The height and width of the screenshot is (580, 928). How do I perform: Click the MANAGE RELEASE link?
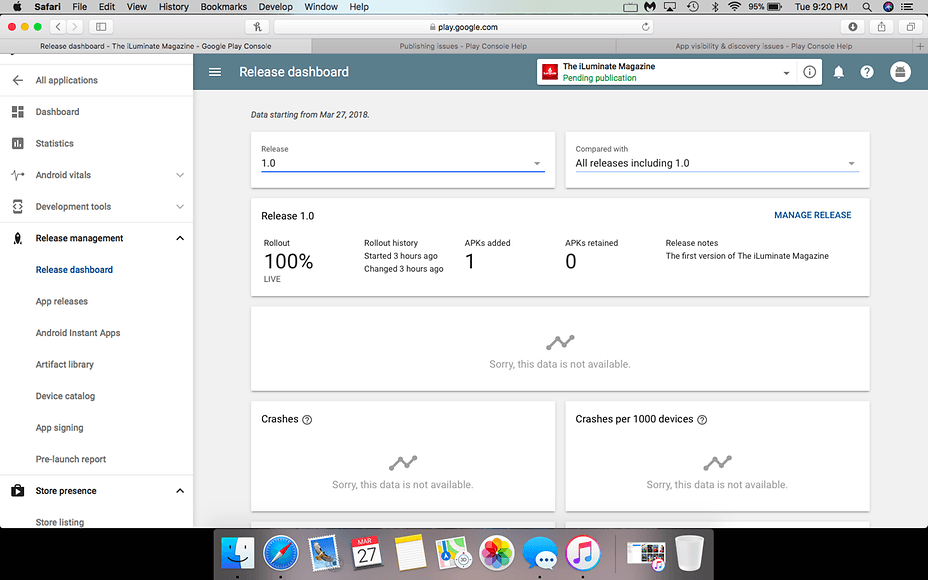pos(813,215)
